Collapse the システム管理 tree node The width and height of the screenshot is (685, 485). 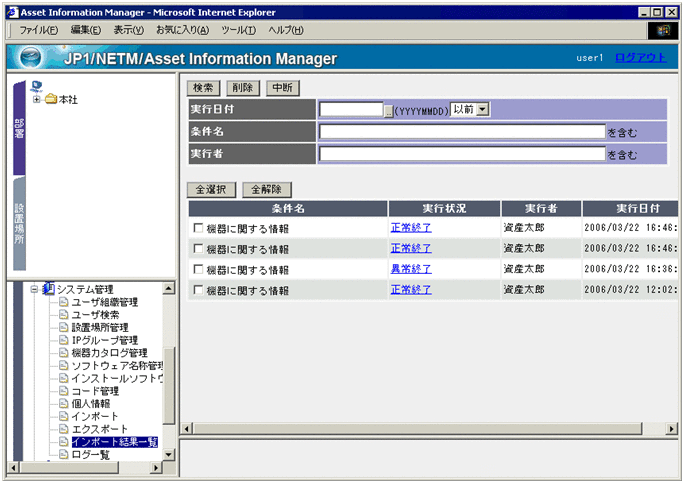33,289
